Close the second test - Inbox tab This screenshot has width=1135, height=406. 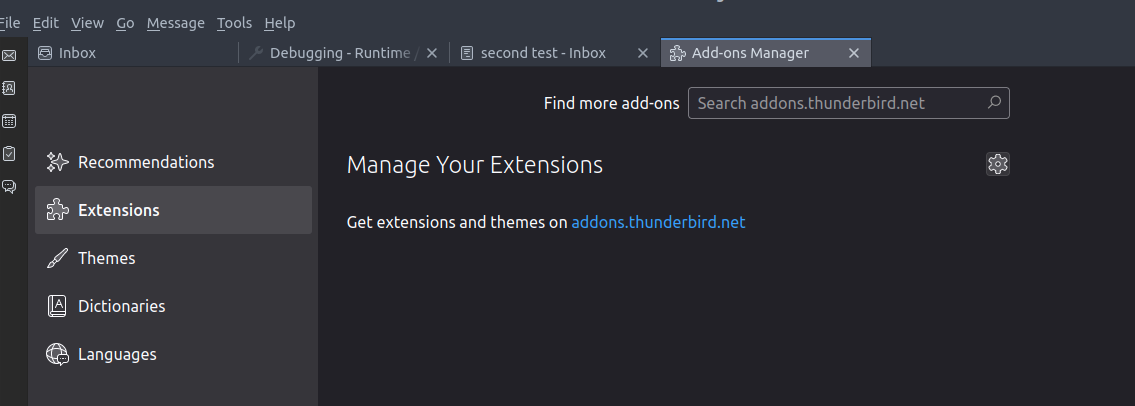[640, 53]
